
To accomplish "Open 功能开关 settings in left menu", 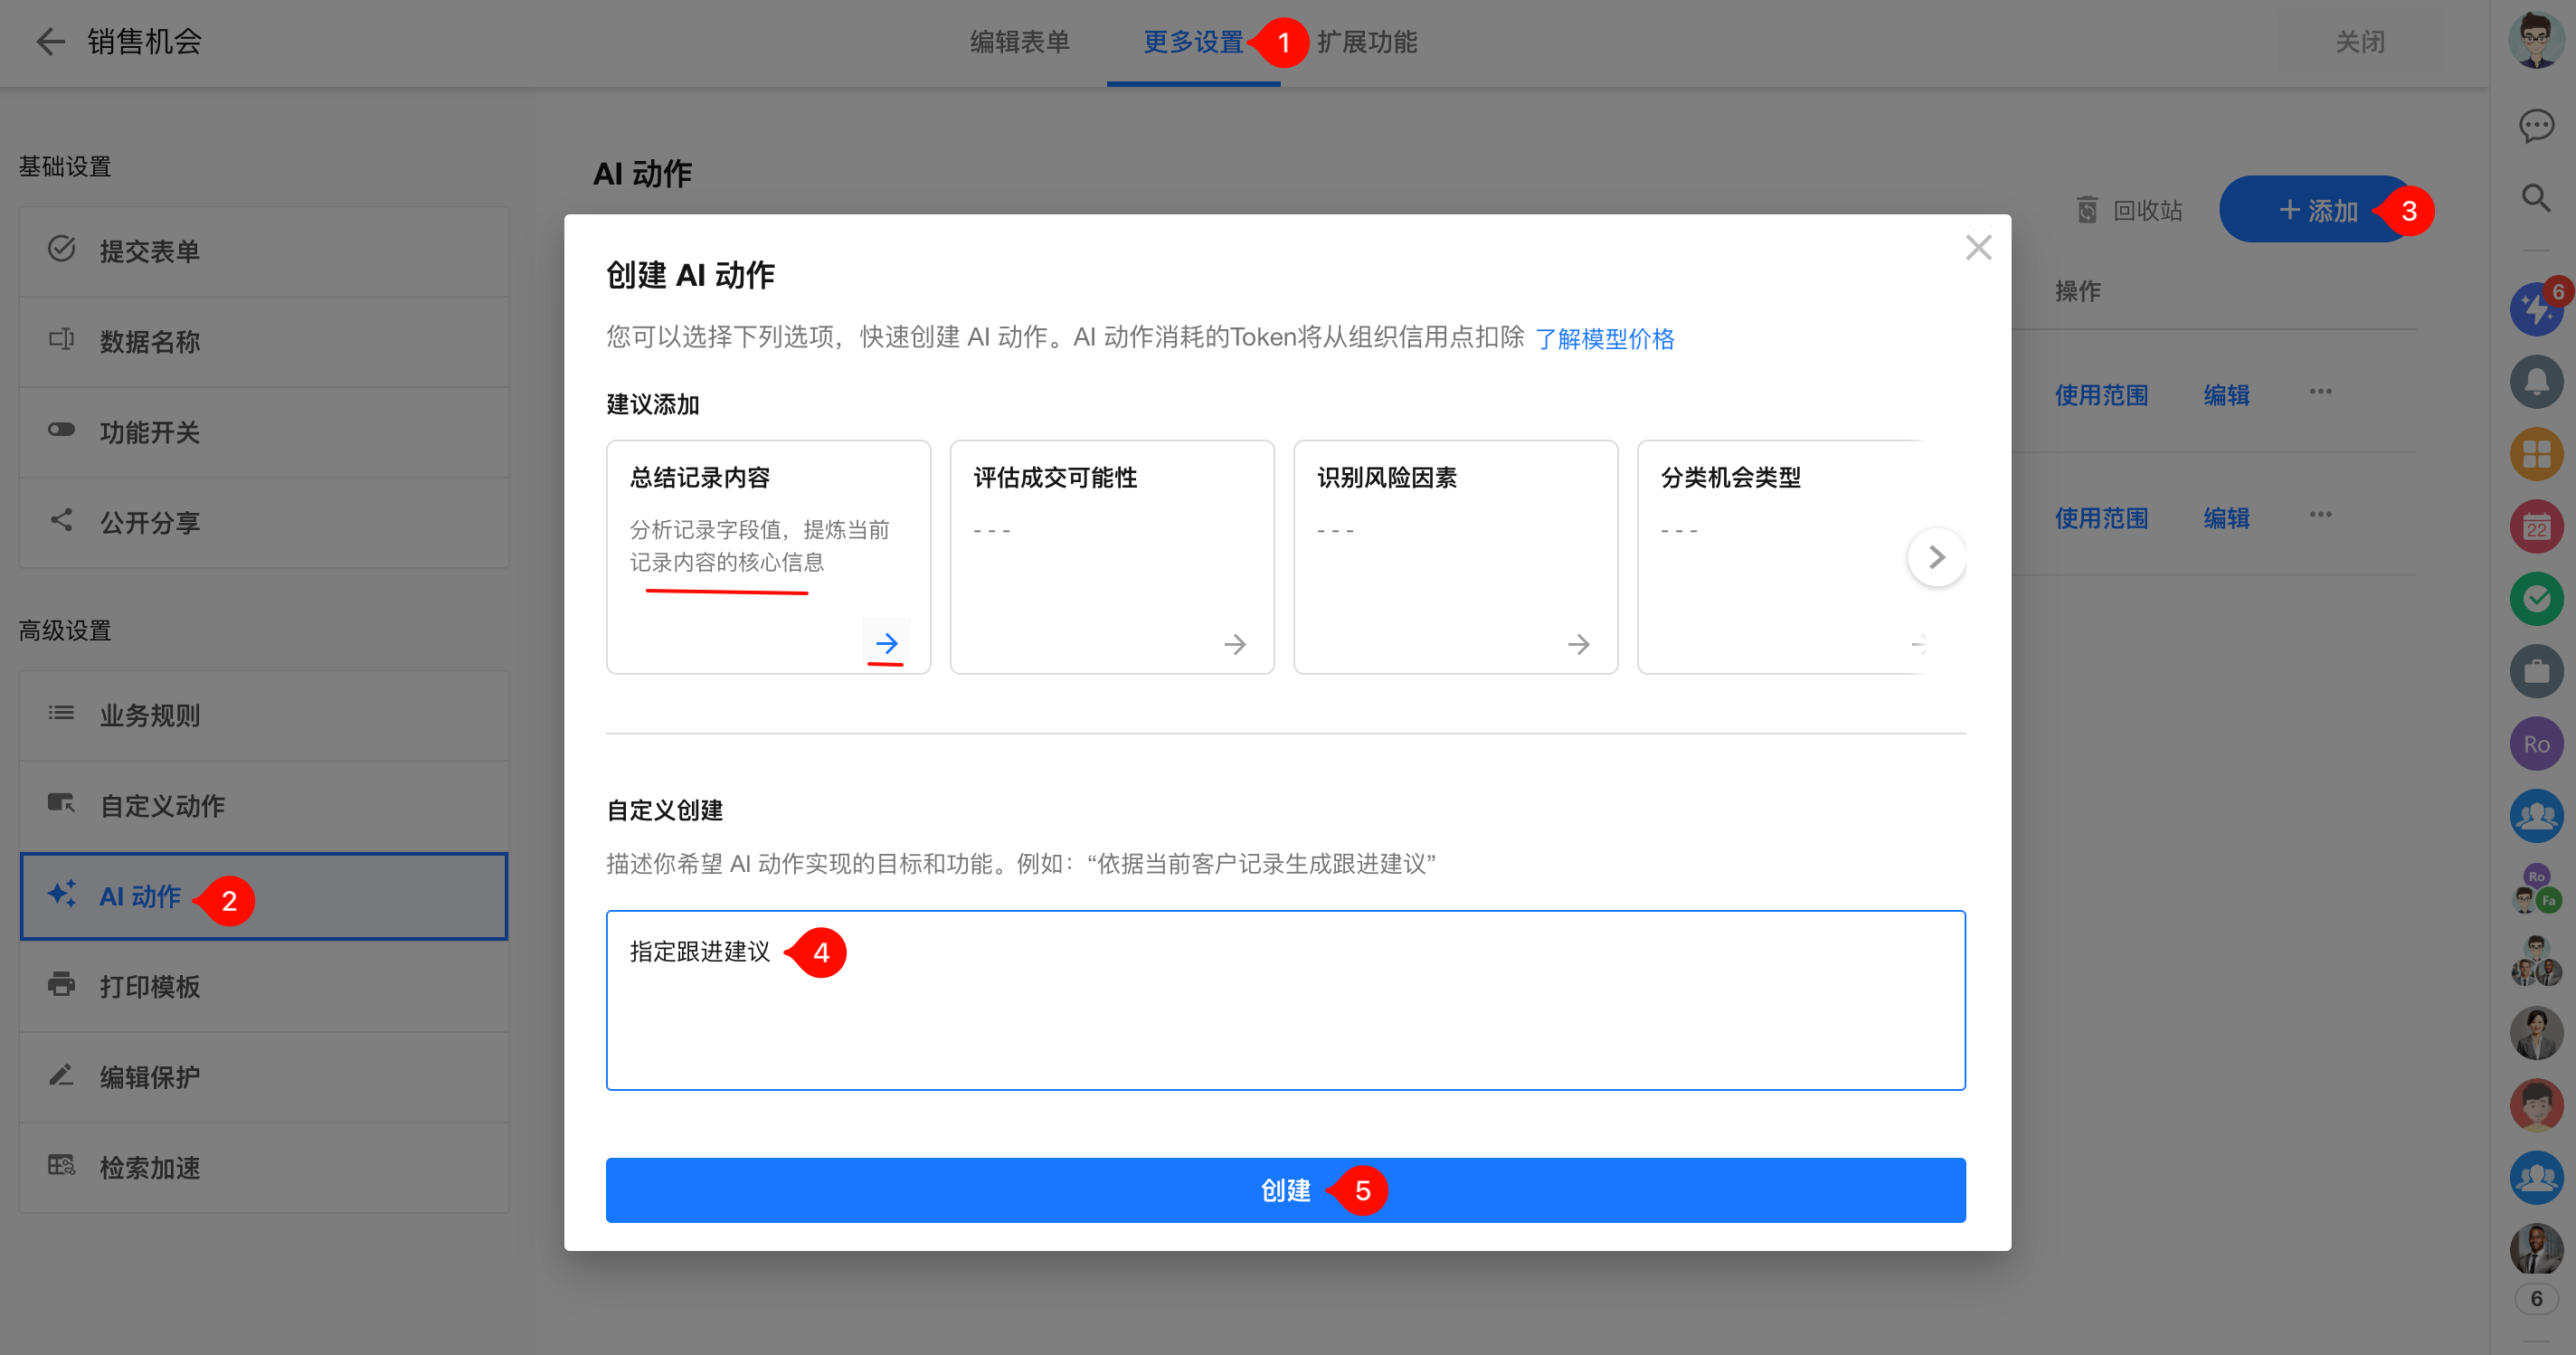I will 150,432.
